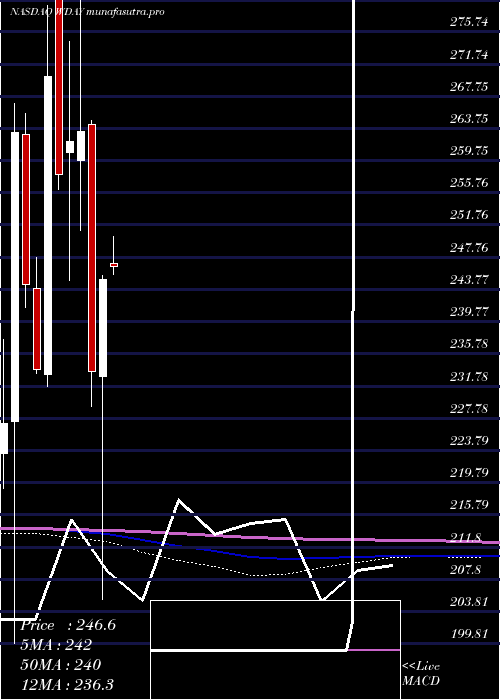Viewport: 500px width, 700px height.
Task: Click the 247.76 price axis label
Action: point(469,247)
